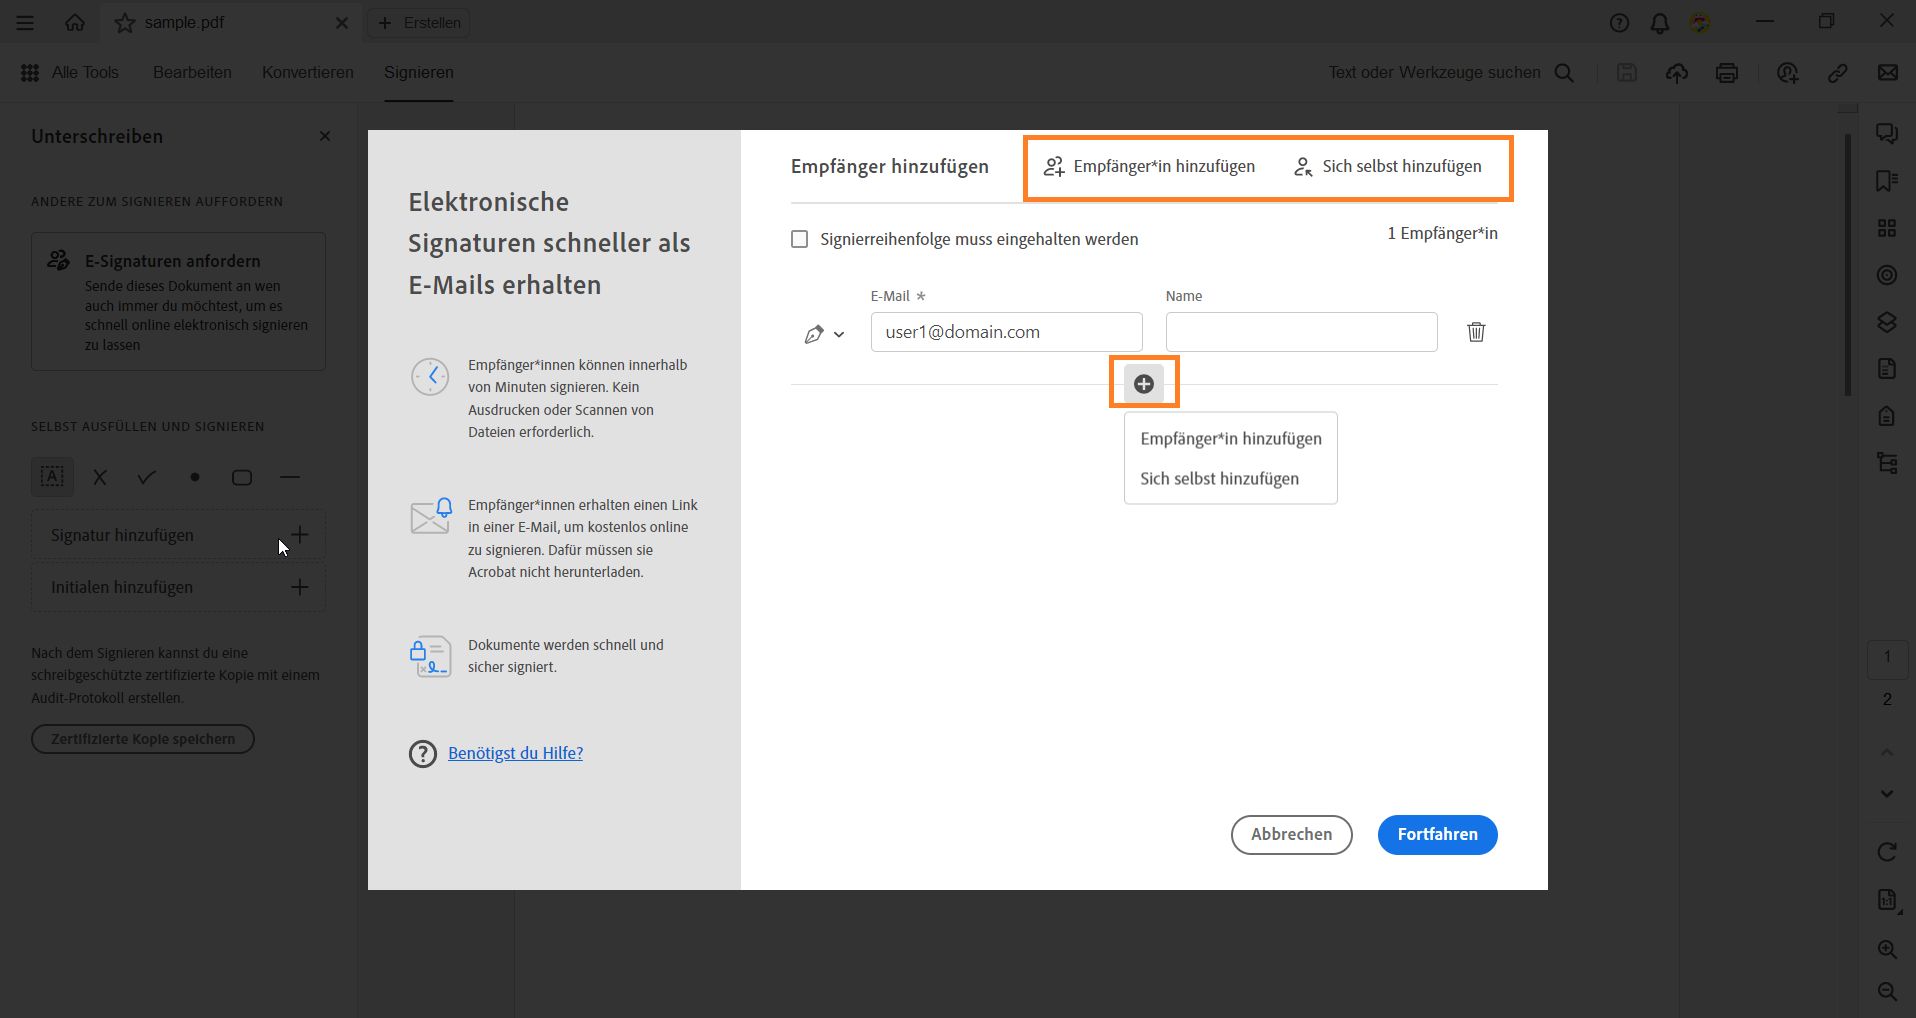Screen dimensions: 1916x1018
Task: Select the X signing tool
Action: 99,477
